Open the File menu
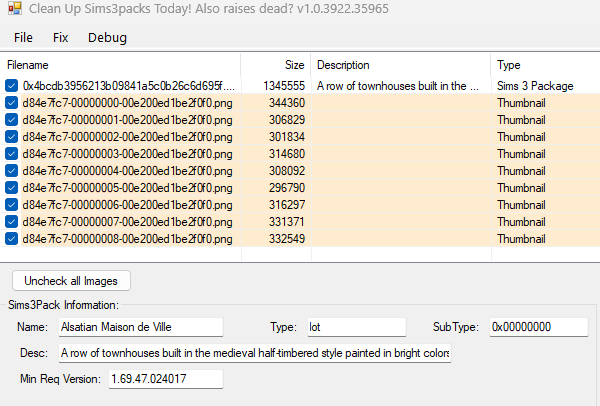The image size is (600, 406). 23,38
